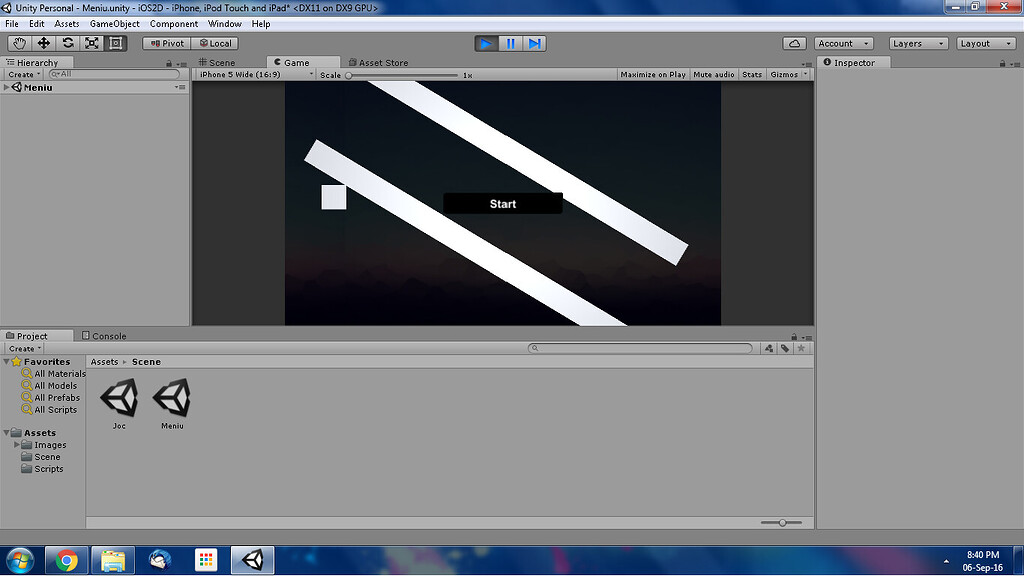Open the iPhone 5 Wide aspect dropdown

[253, 73]
